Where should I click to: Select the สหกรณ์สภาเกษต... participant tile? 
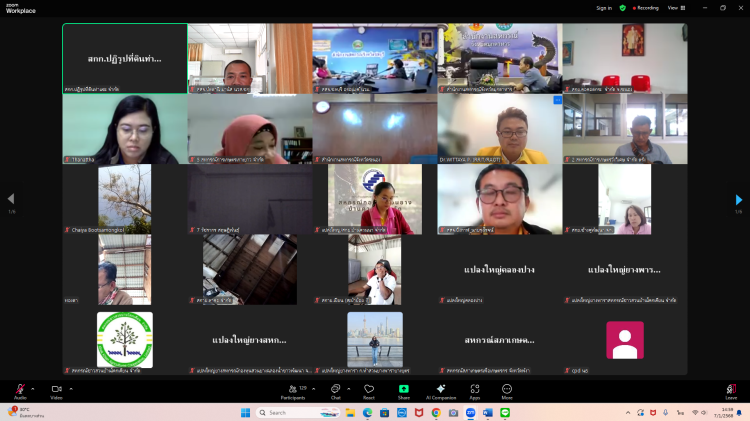500,340
